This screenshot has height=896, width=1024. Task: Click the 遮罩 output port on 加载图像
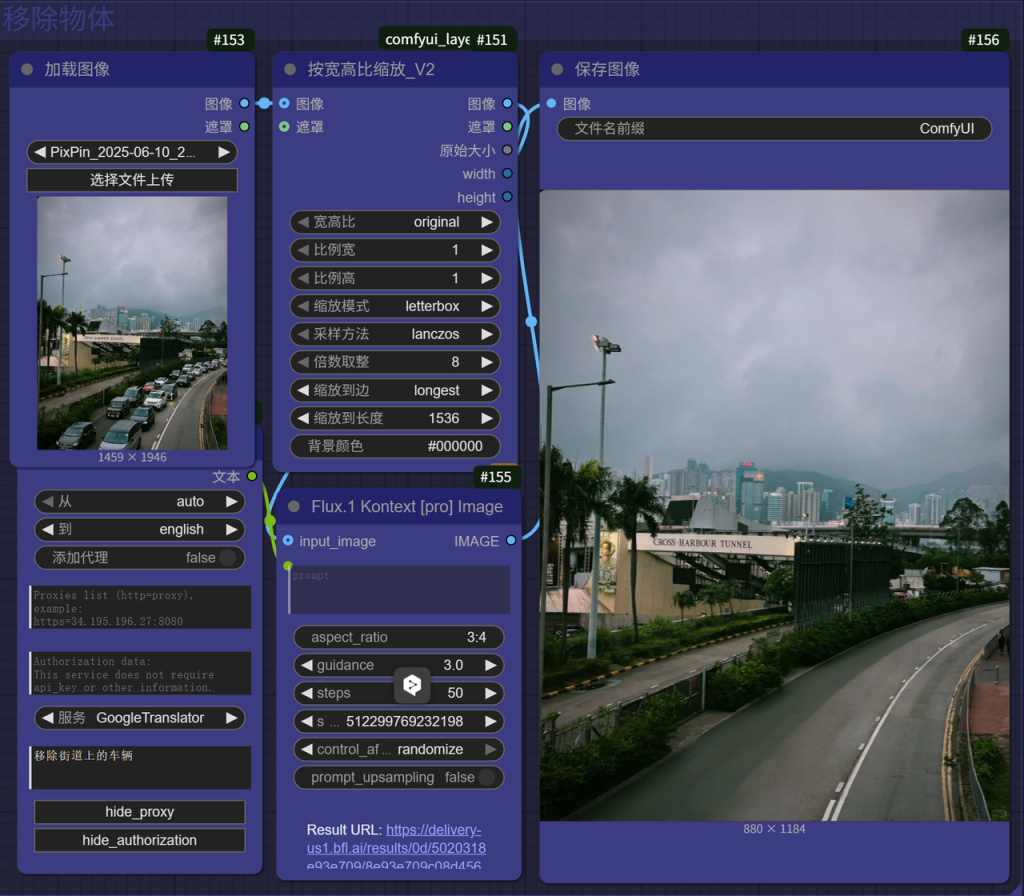244,127
